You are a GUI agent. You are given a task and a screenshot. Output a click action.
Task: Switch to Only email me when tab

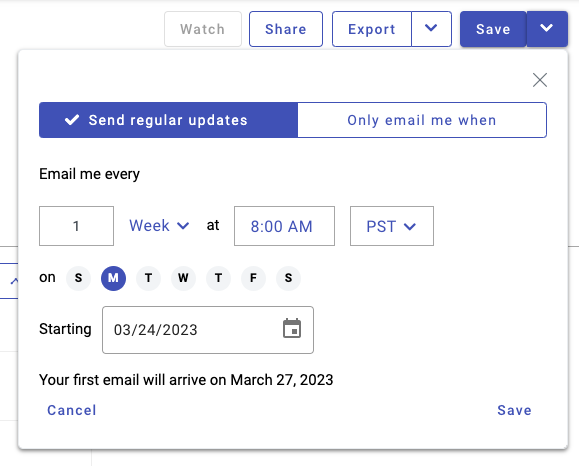pyautogui.click(x=422, y=120)
